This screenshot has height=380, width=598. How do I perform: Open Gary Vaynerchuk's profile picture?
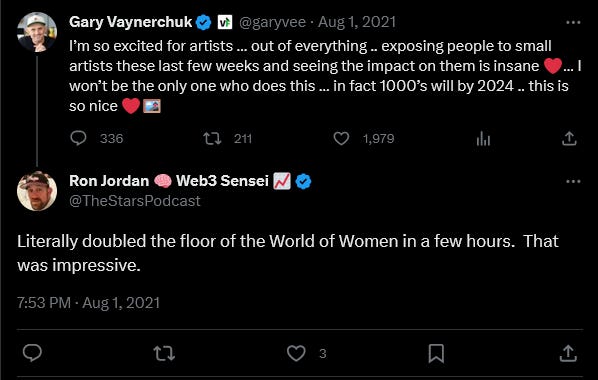coord(37,32)
